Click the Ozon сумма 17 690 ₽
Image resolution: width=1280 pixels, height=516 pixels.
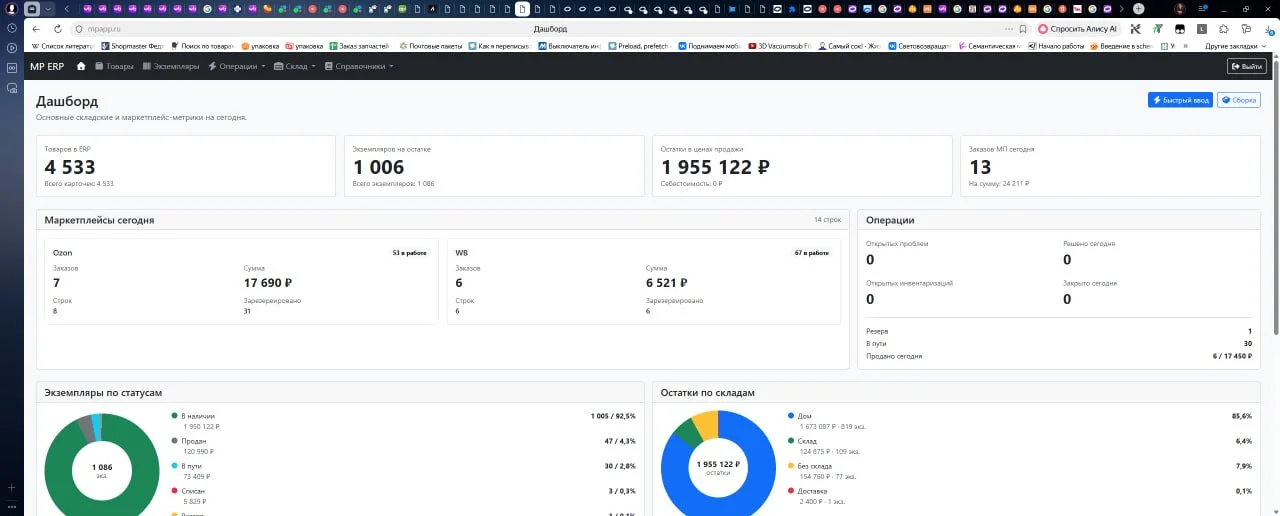point(268,283)
